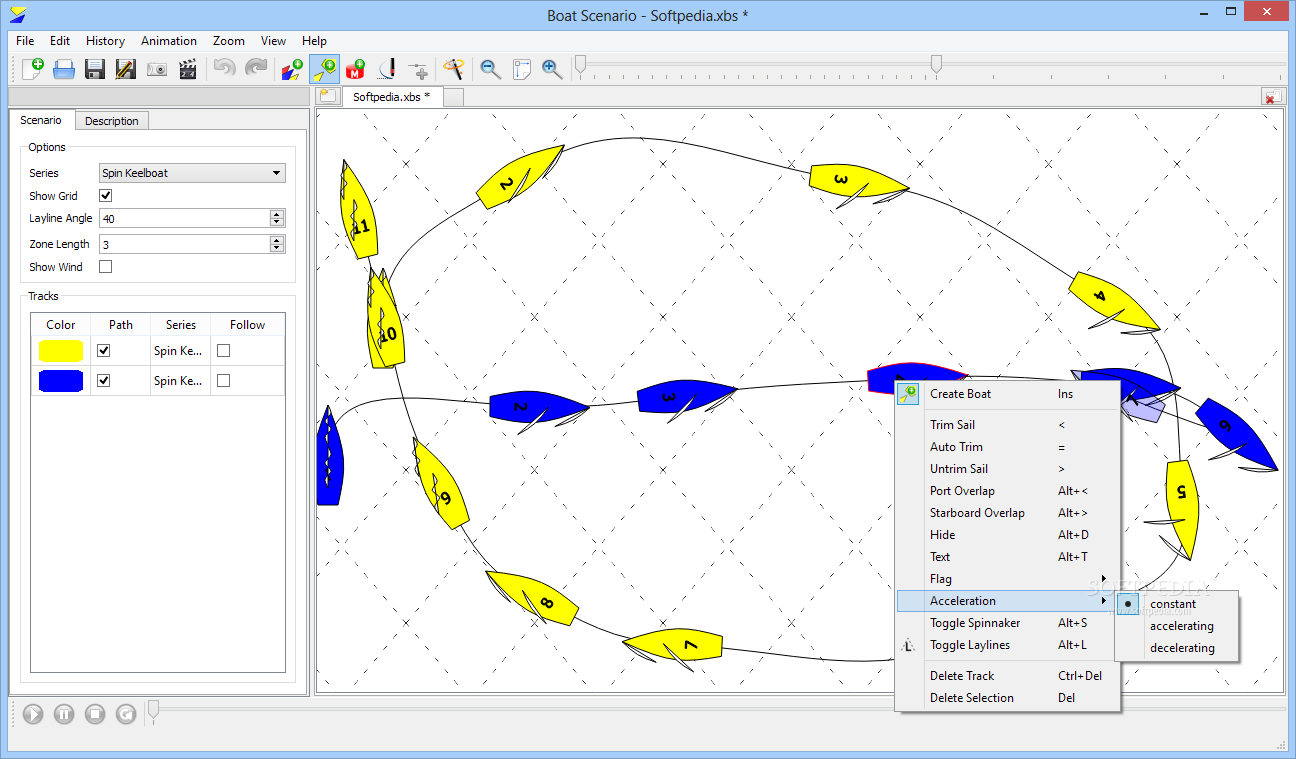This screenshot has width=1296, height=759.
Task: Pause the animation playback
Action: (64, 714)
